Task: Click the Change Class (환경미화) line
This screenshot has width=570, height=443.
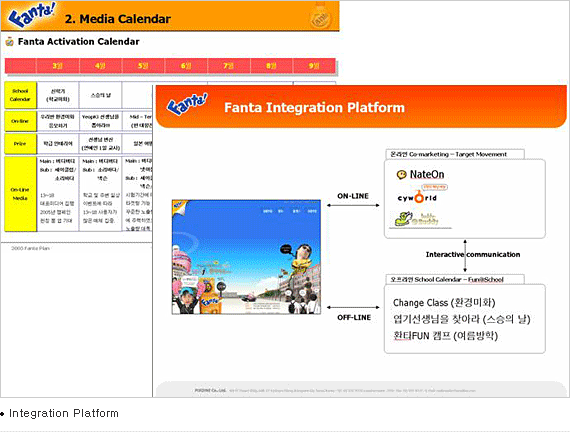Action: coord(444,302)
